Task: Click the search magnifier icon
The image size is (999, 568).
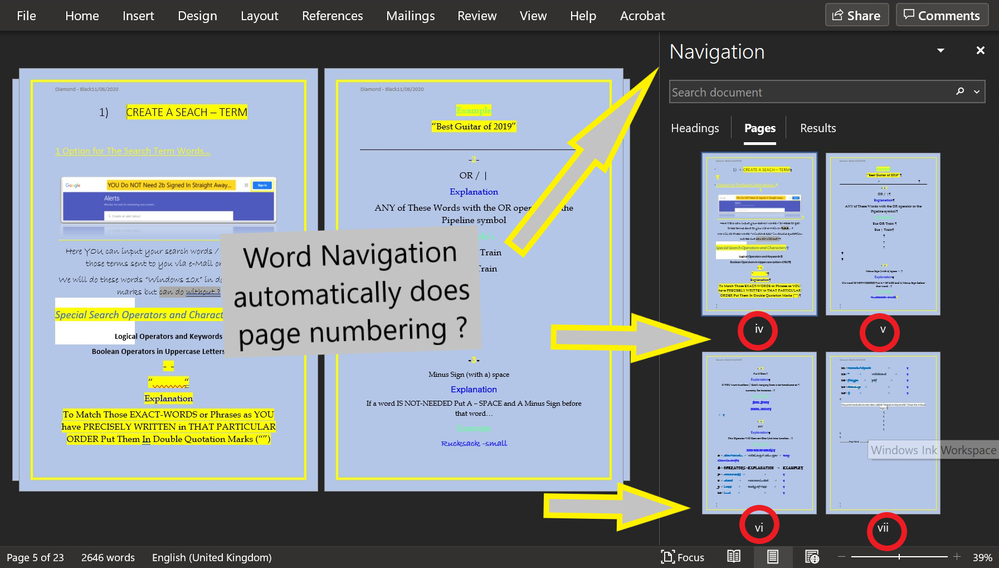Action: click(960, 92)
